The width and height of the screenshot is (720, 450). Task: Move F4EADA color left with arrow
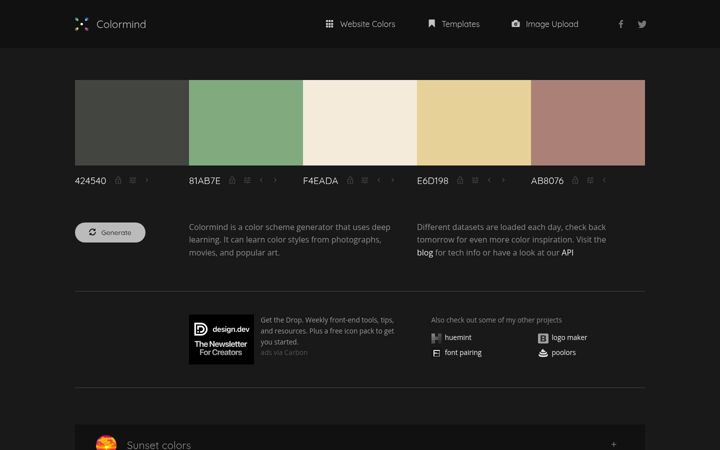pyautogui.click(x=379, y=180)
